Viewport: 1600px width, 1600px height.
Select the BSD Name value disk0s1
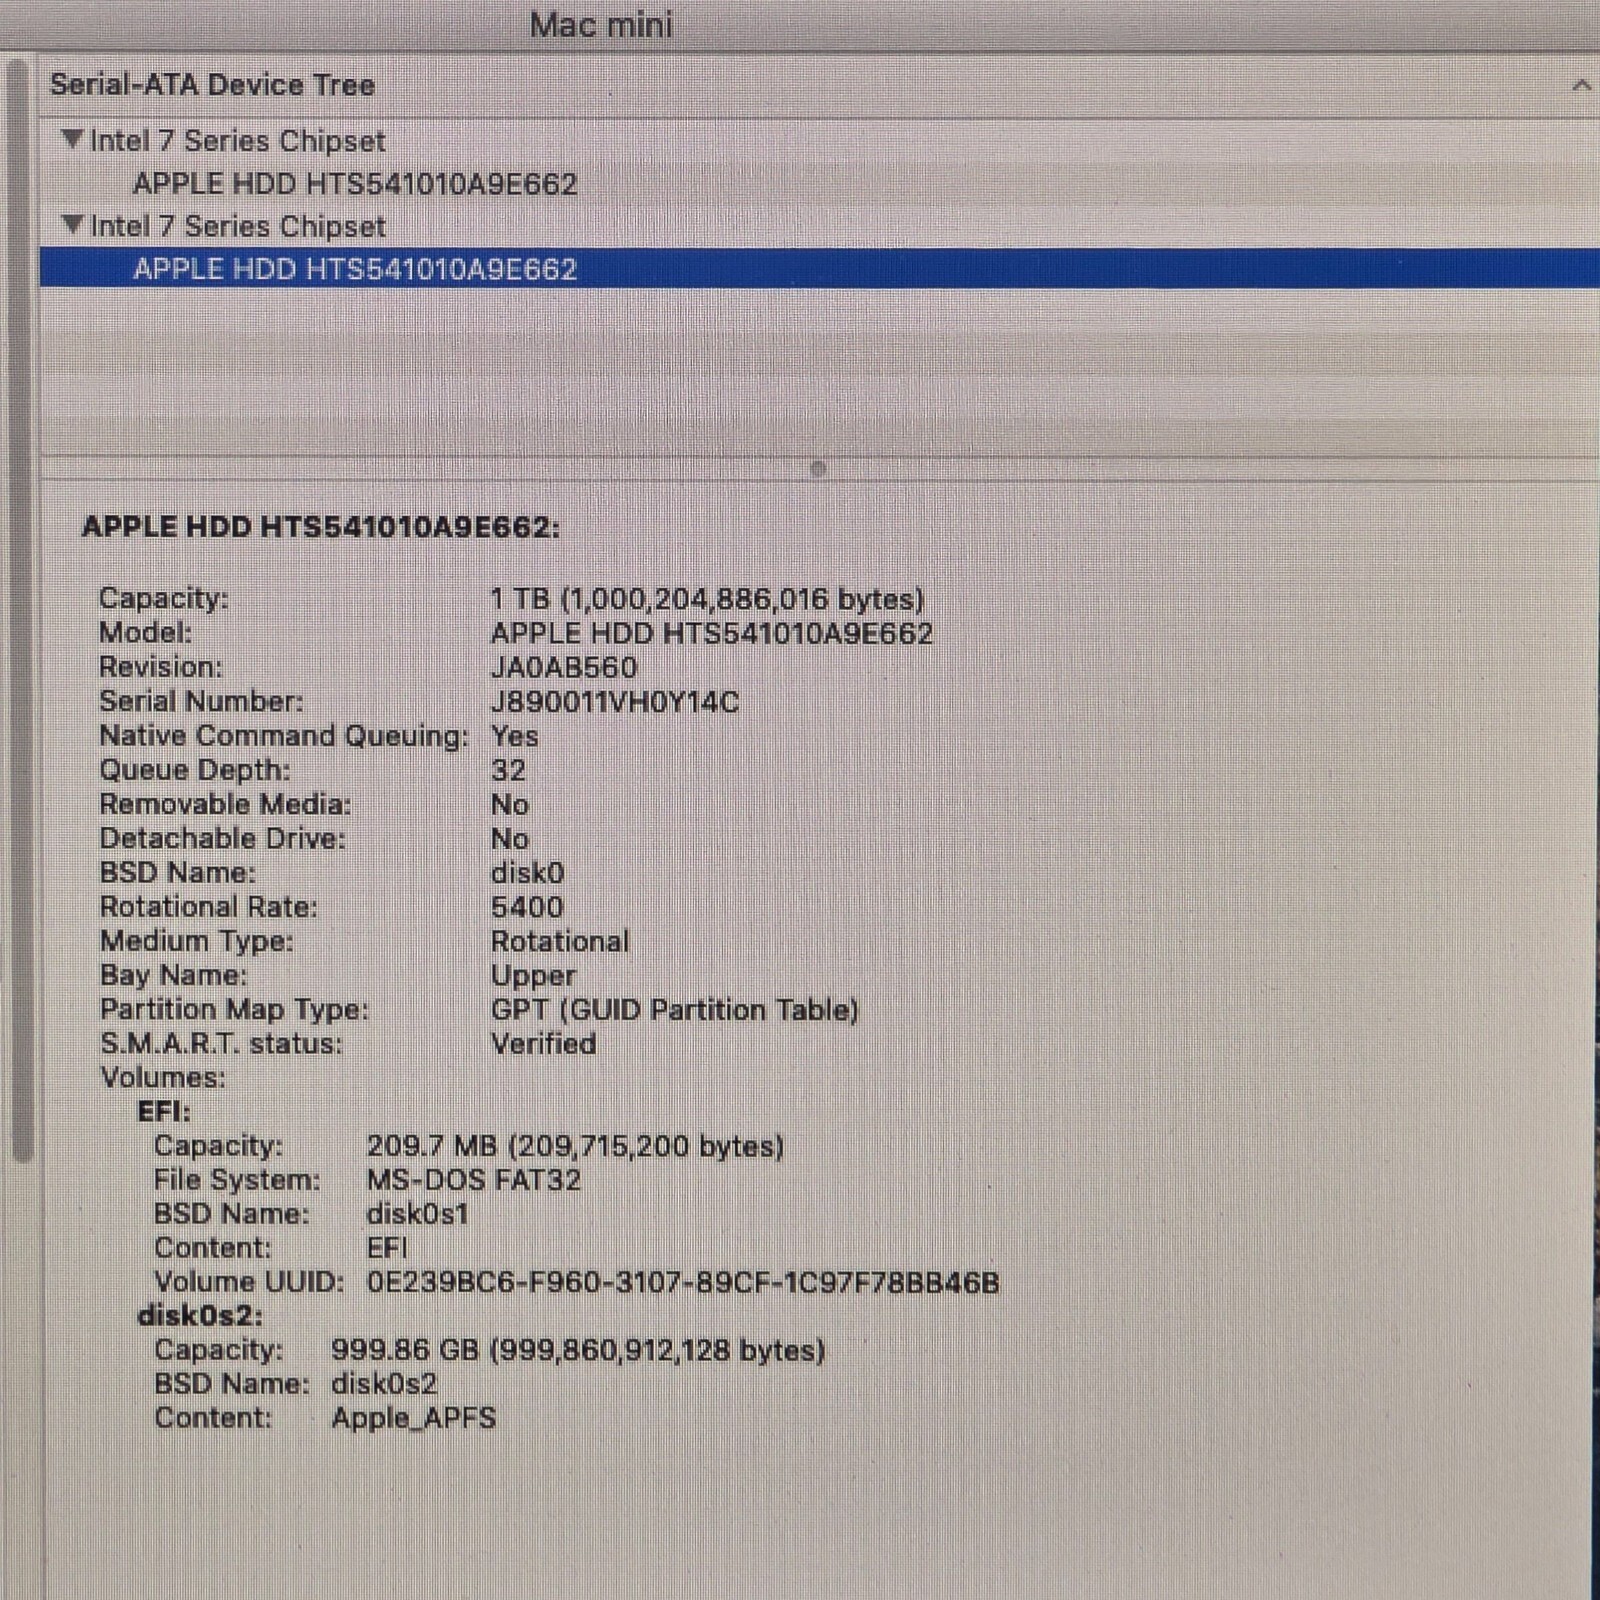click(417, 1214)
